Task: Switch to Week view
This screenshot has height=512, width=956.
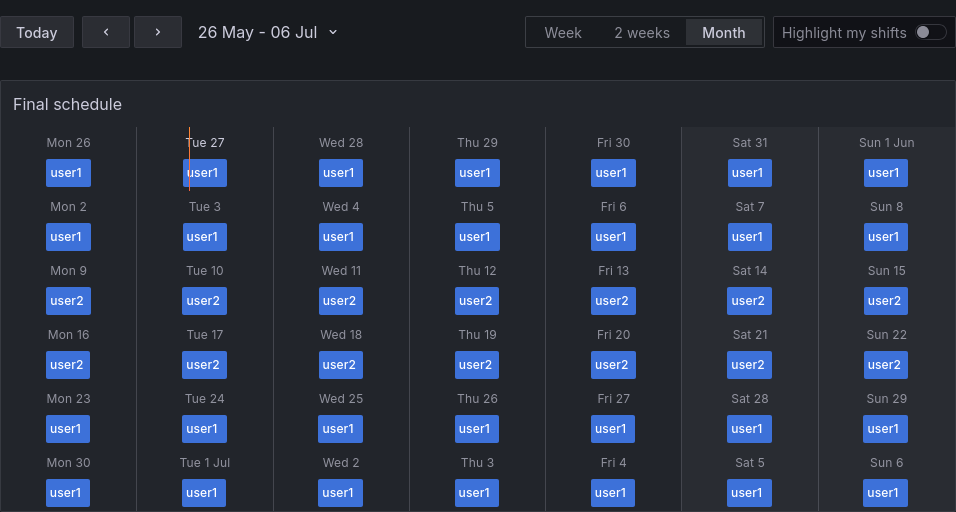Action: click(563, 33)
